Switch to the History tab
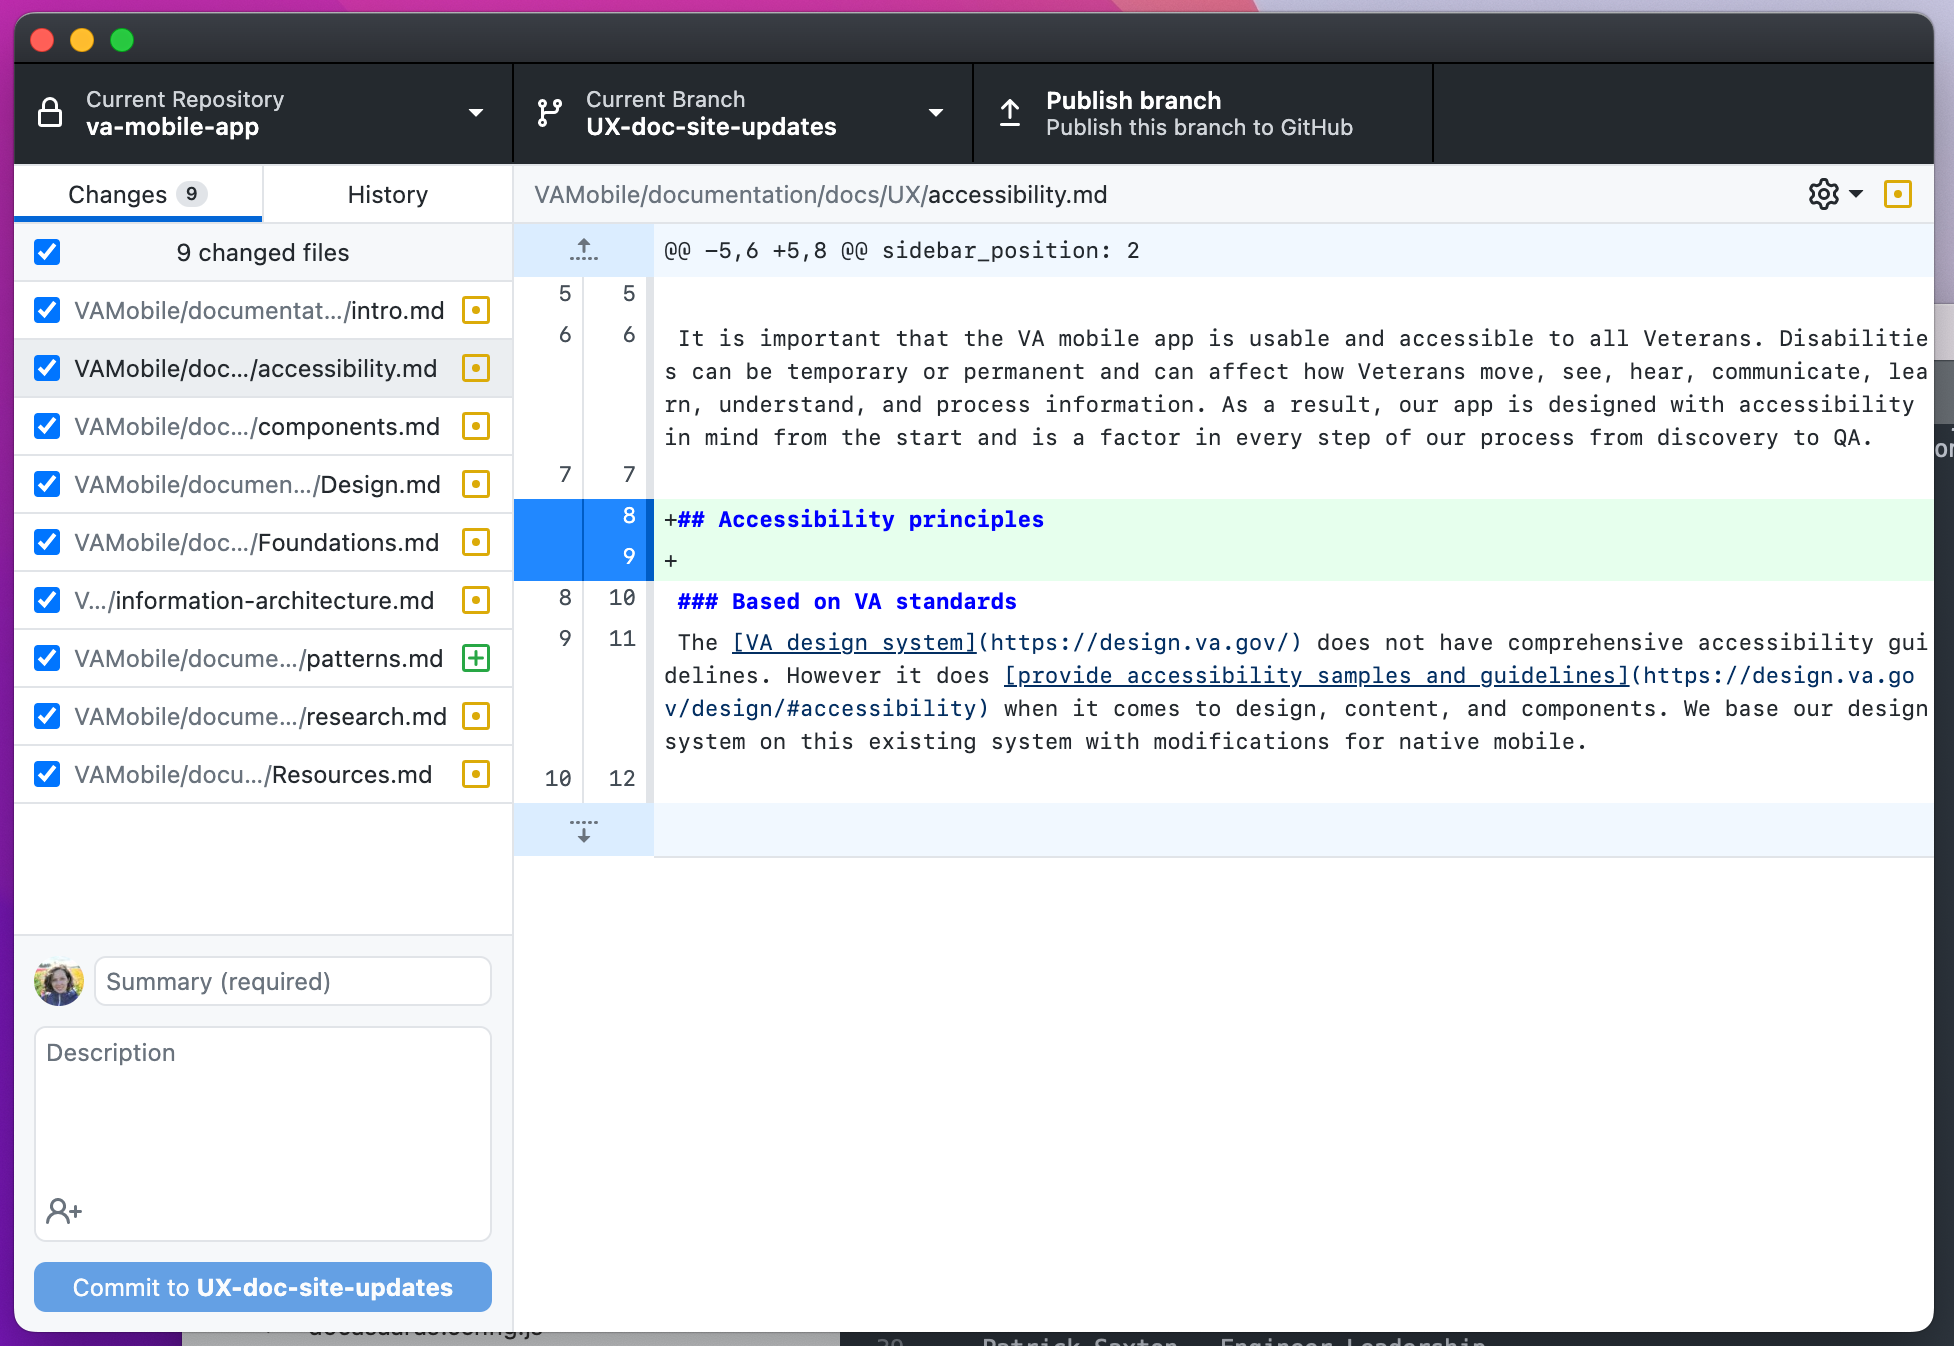The height and width of the screenshot is (1346, 1954). (386, 193)
